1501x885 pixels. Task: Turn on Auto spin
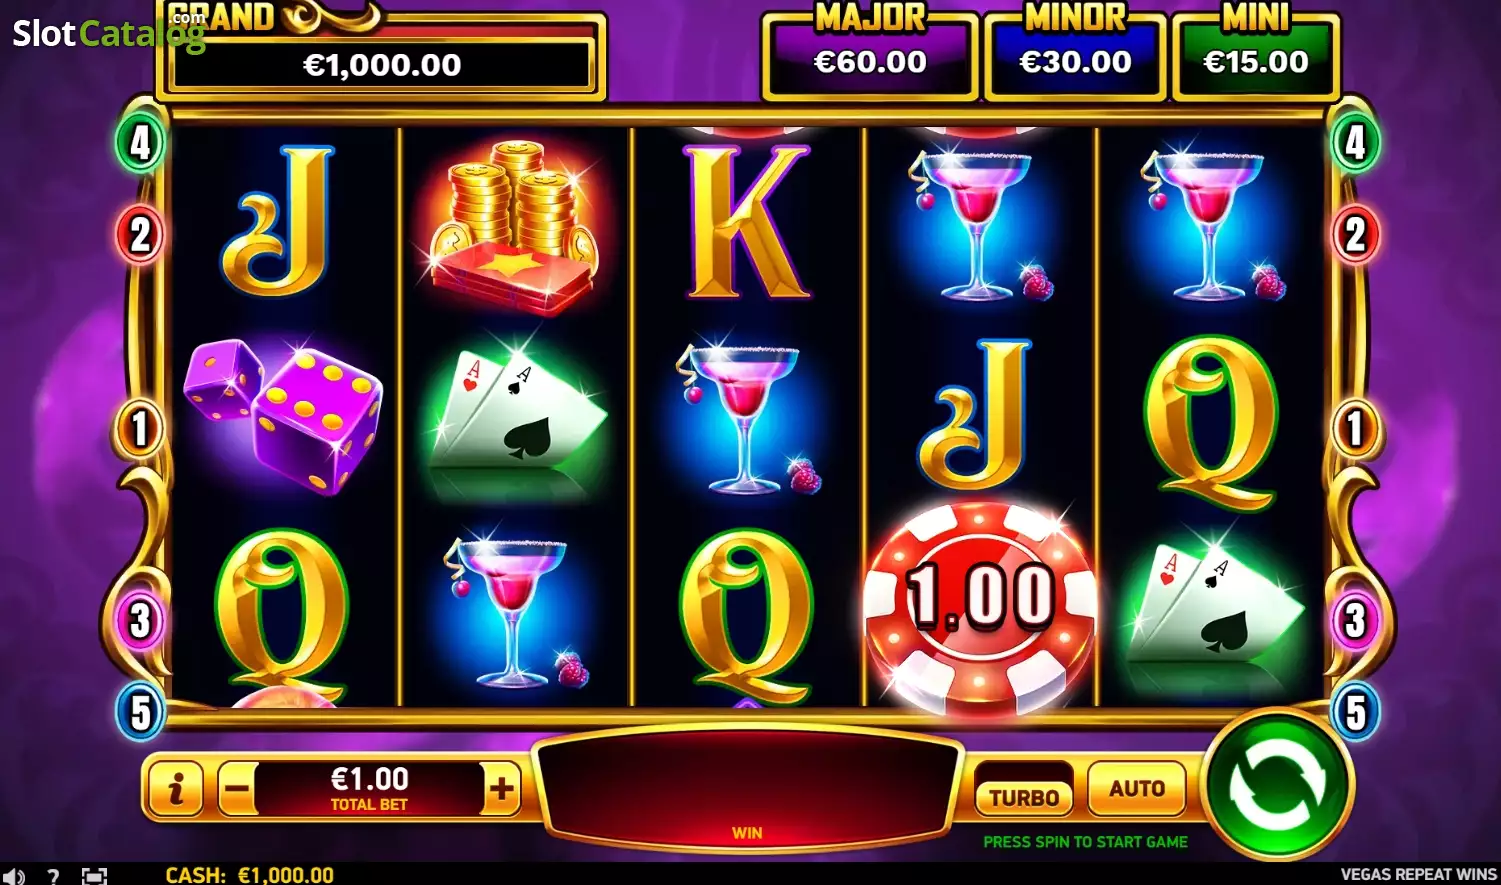pos(1137,788)
